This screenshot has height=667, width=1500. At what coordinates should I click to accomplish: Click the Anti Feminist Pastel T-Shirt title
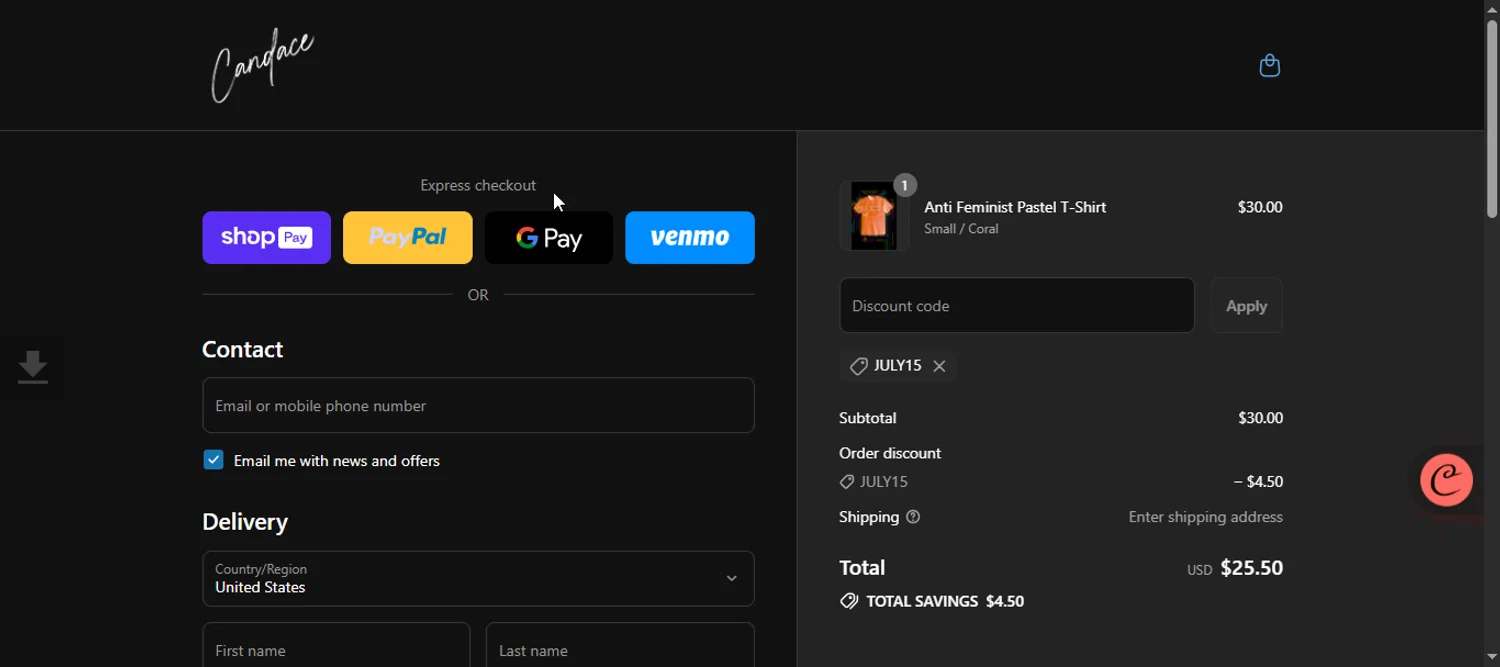[1015, 207]
